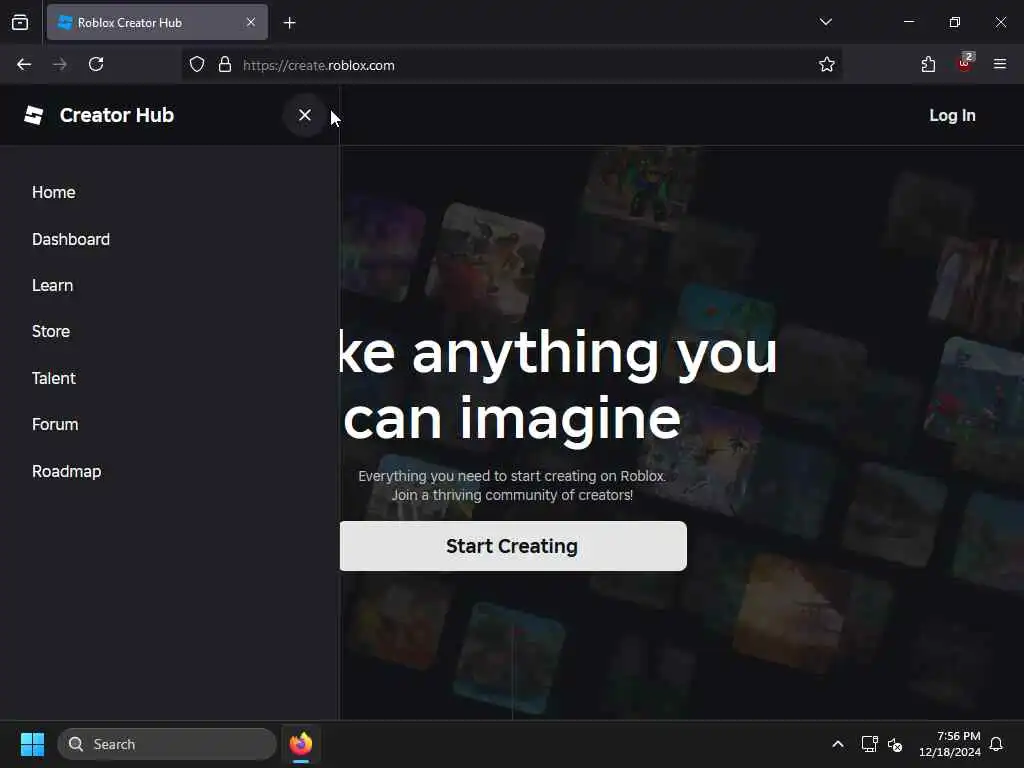
Task: Click the Start Creating button
Action: (x=513, y=546)
